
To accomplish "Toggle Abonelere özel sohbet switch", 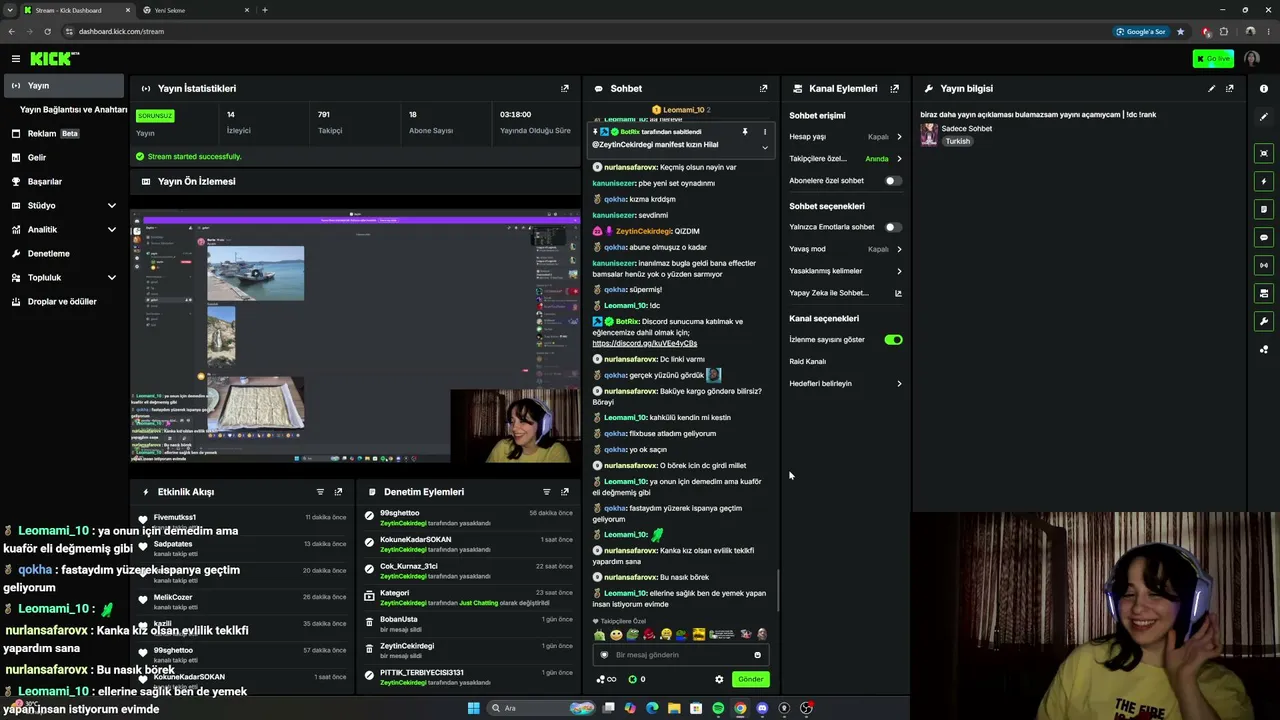I will (893, 181).
